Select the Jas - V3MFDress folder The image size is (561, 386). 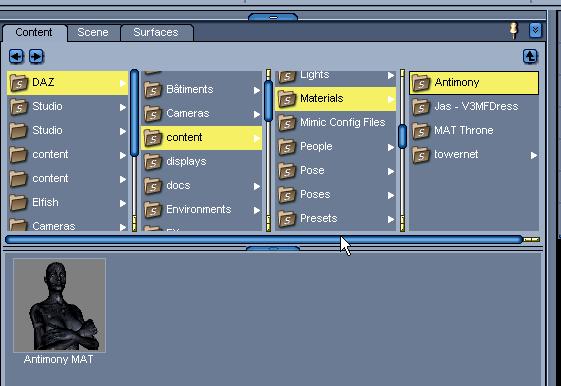474,107
